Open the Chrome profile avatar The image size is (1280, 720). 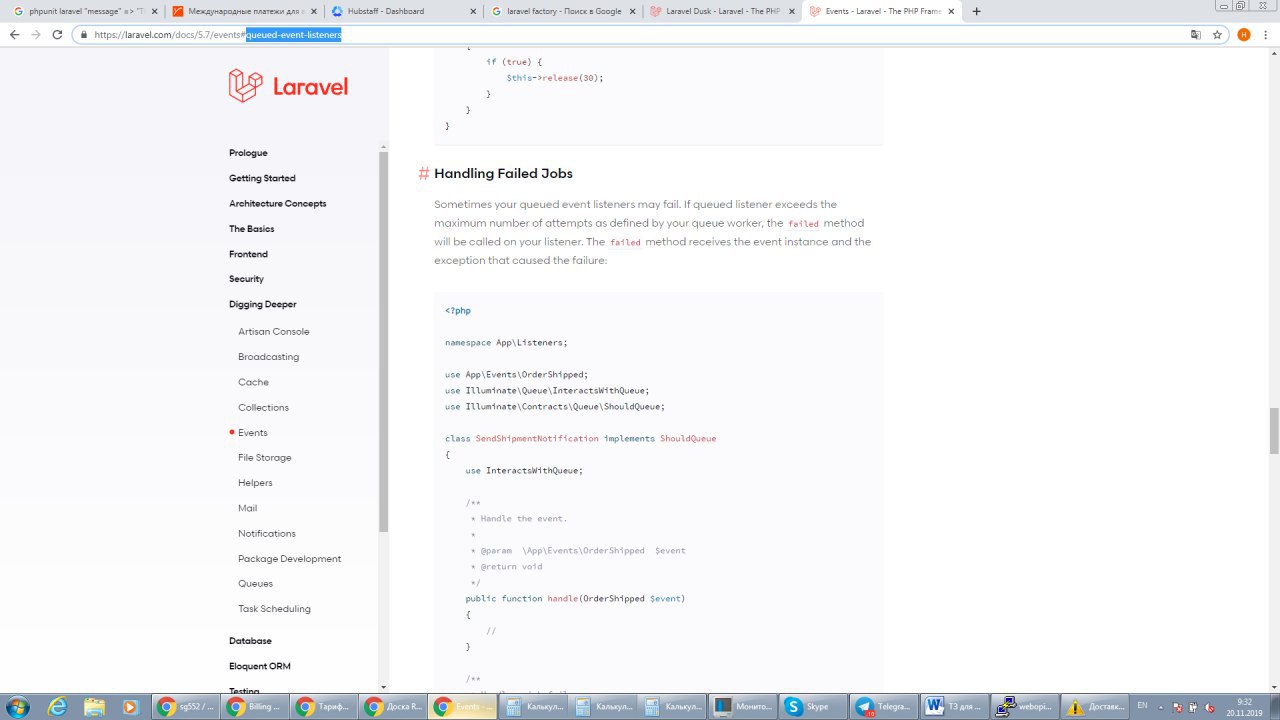pyautogui.click(x=1244, y=34)
